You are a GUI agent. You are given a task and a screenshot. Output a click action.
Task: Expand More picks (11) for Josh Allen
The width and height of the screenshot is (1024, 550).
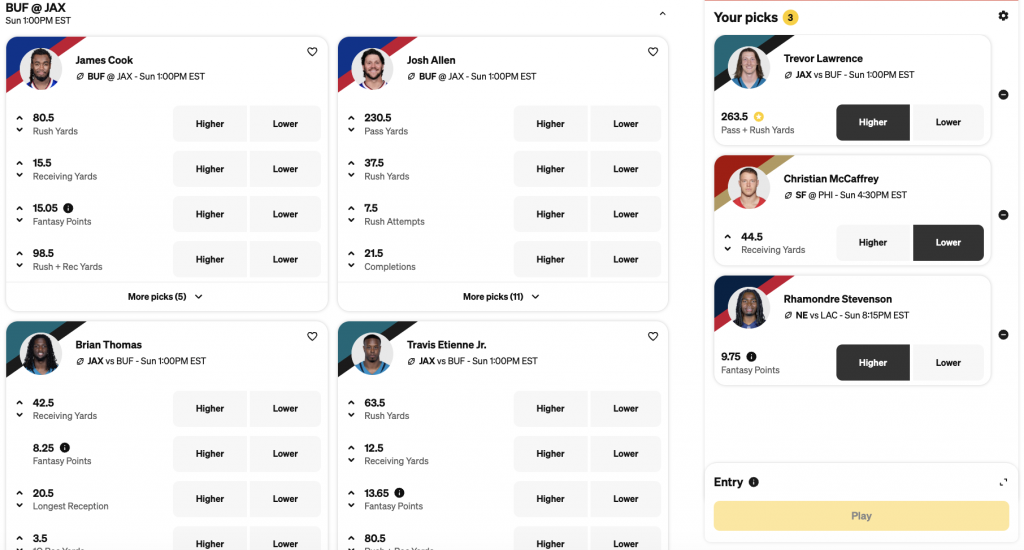(x=501, y=297)
